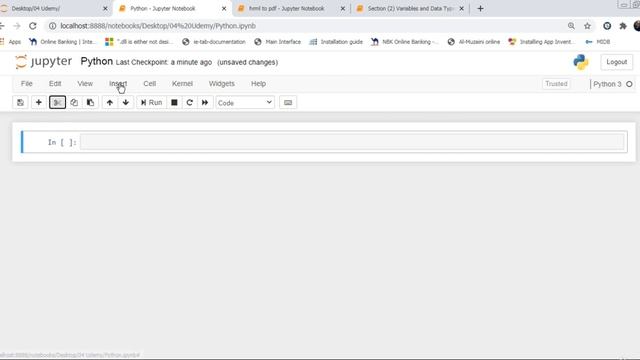Insert a cell below with plus icon
640x360 pixels.
pyautogui.click(x=39, y=102)
